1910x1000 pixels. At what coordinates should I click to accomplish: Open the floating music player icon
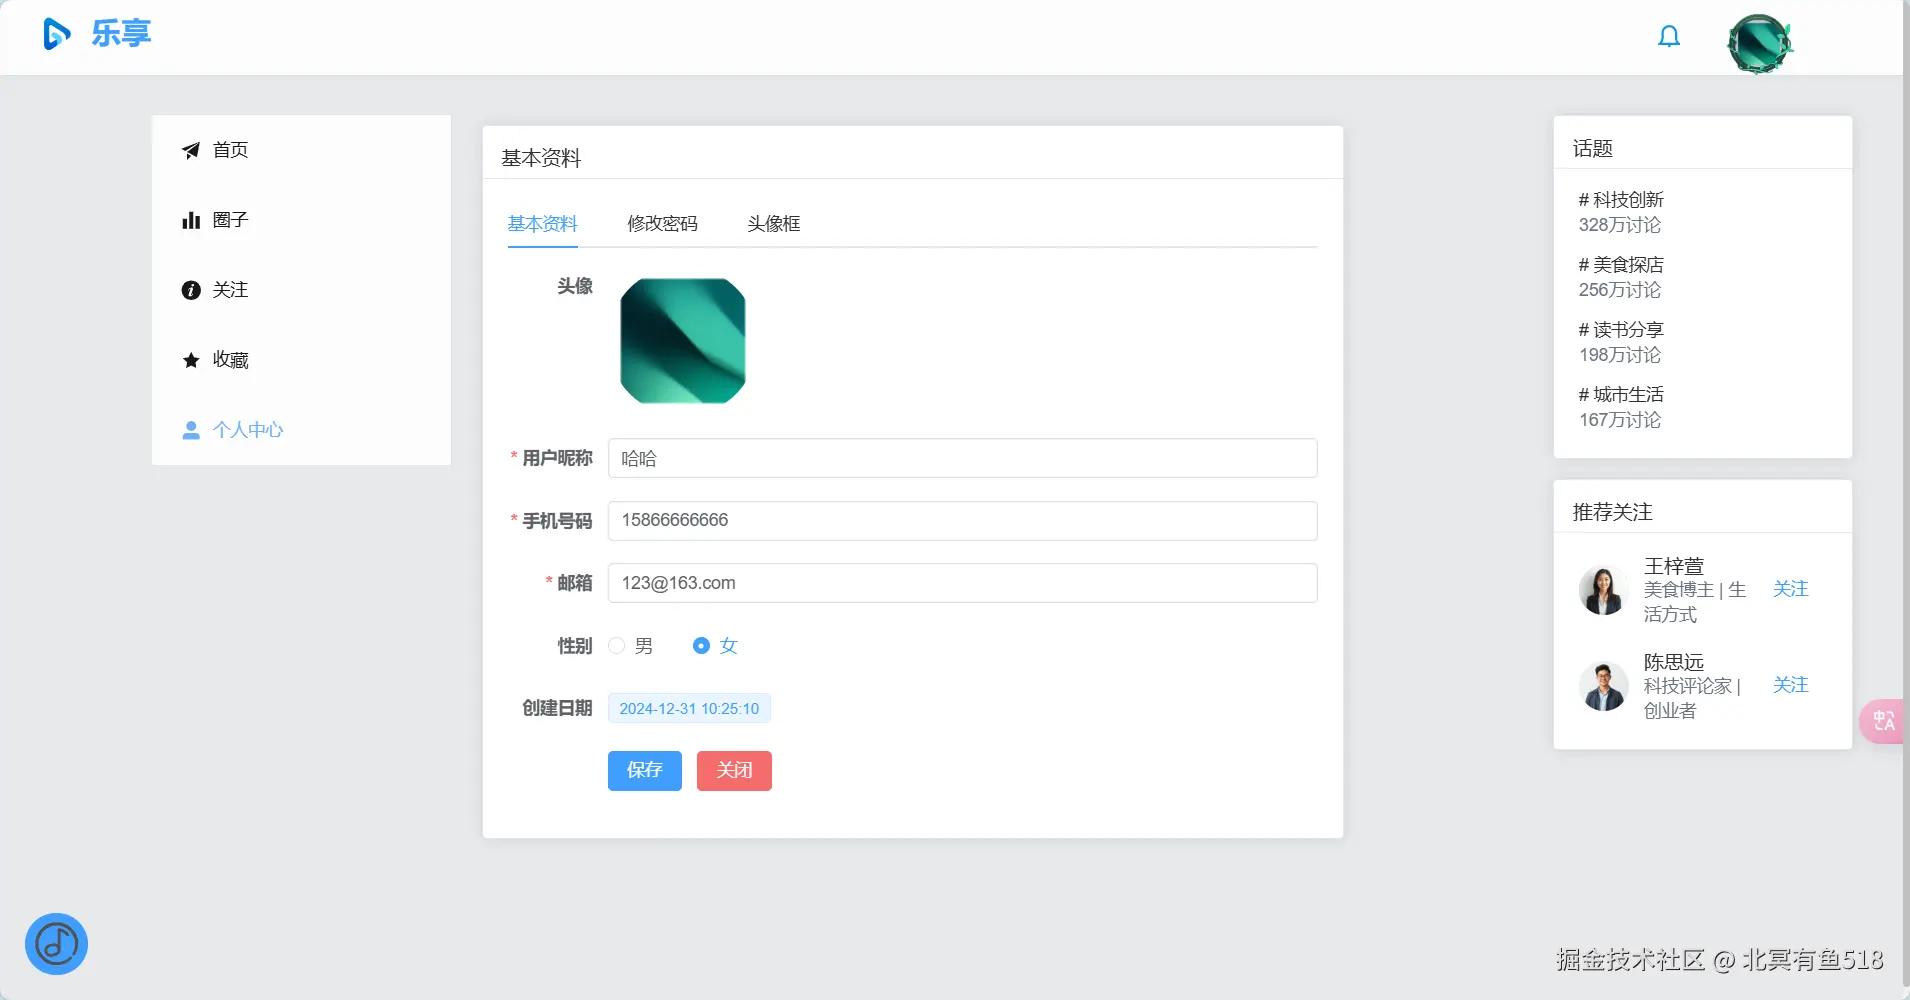click(x=56, y=944)
